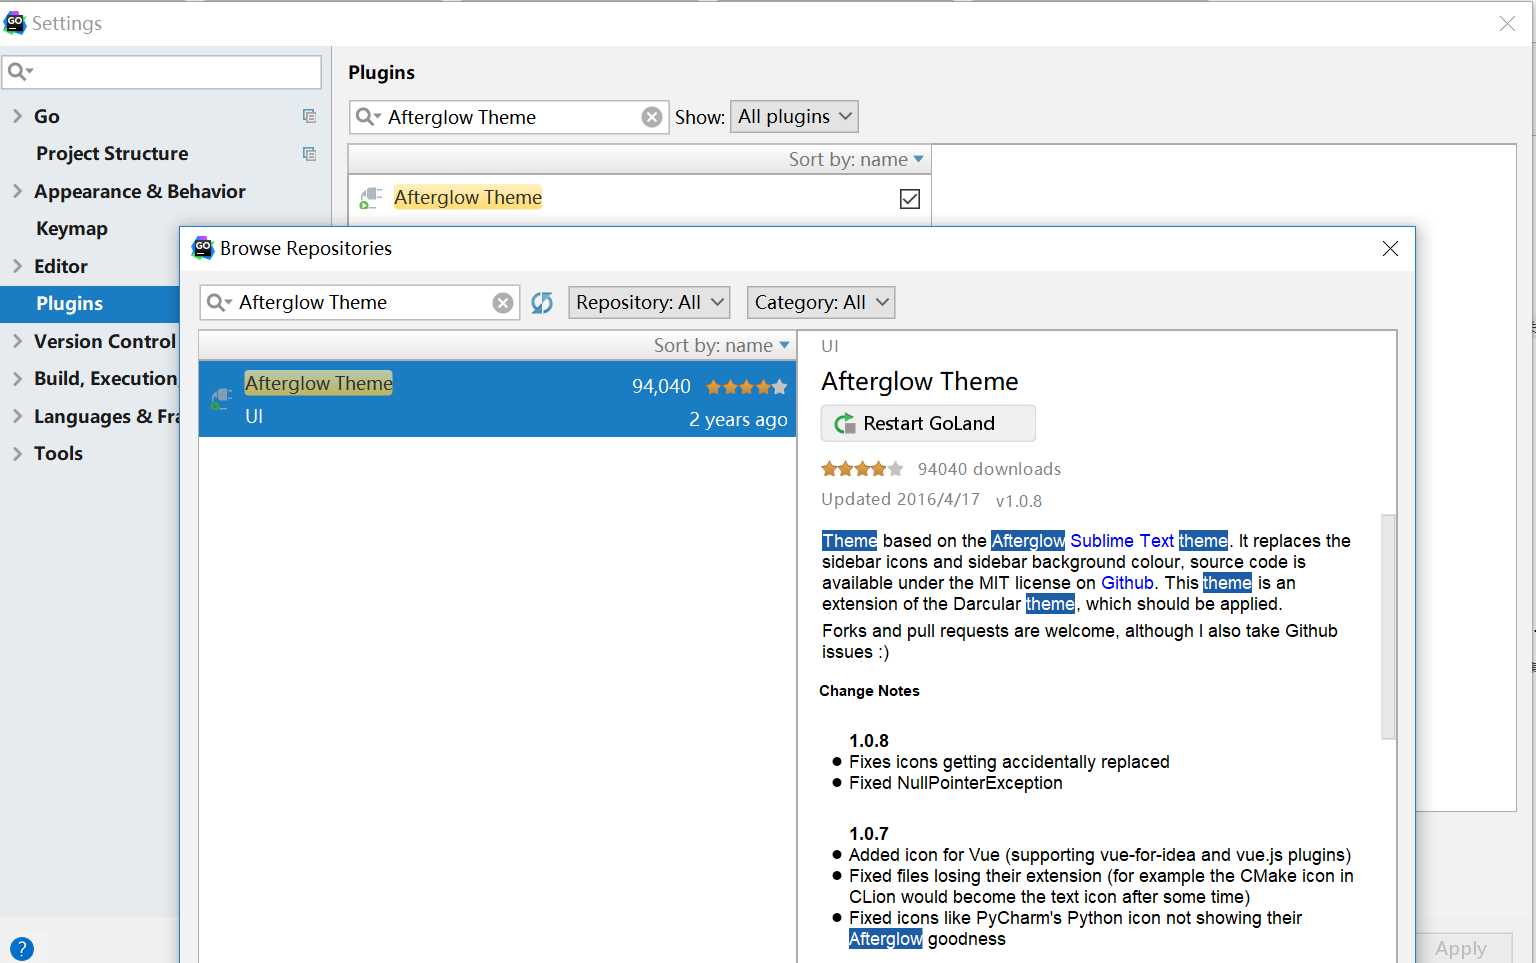The height and width of the screenshot is (963, 1536).
Task: Open Sort by name in Settings plugins list
Action: tap(856, 160)
